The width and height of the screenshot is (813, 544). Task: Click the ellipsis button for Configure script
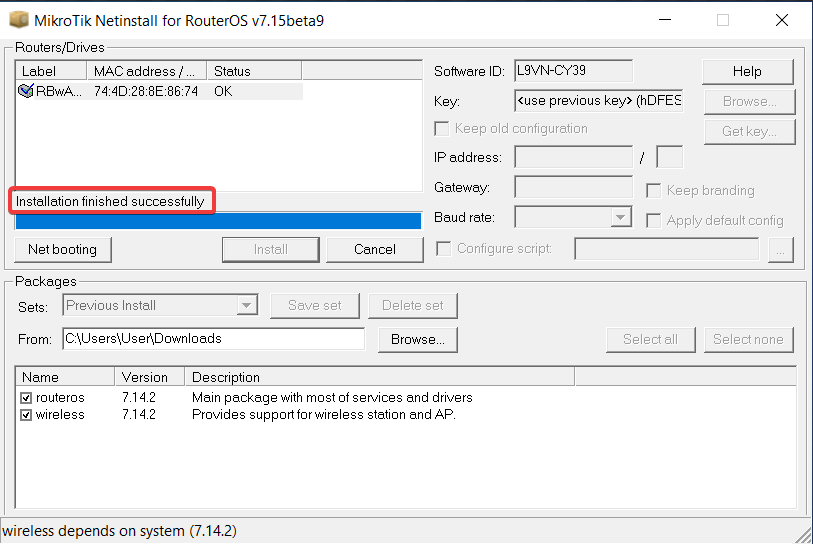[781, 250]
